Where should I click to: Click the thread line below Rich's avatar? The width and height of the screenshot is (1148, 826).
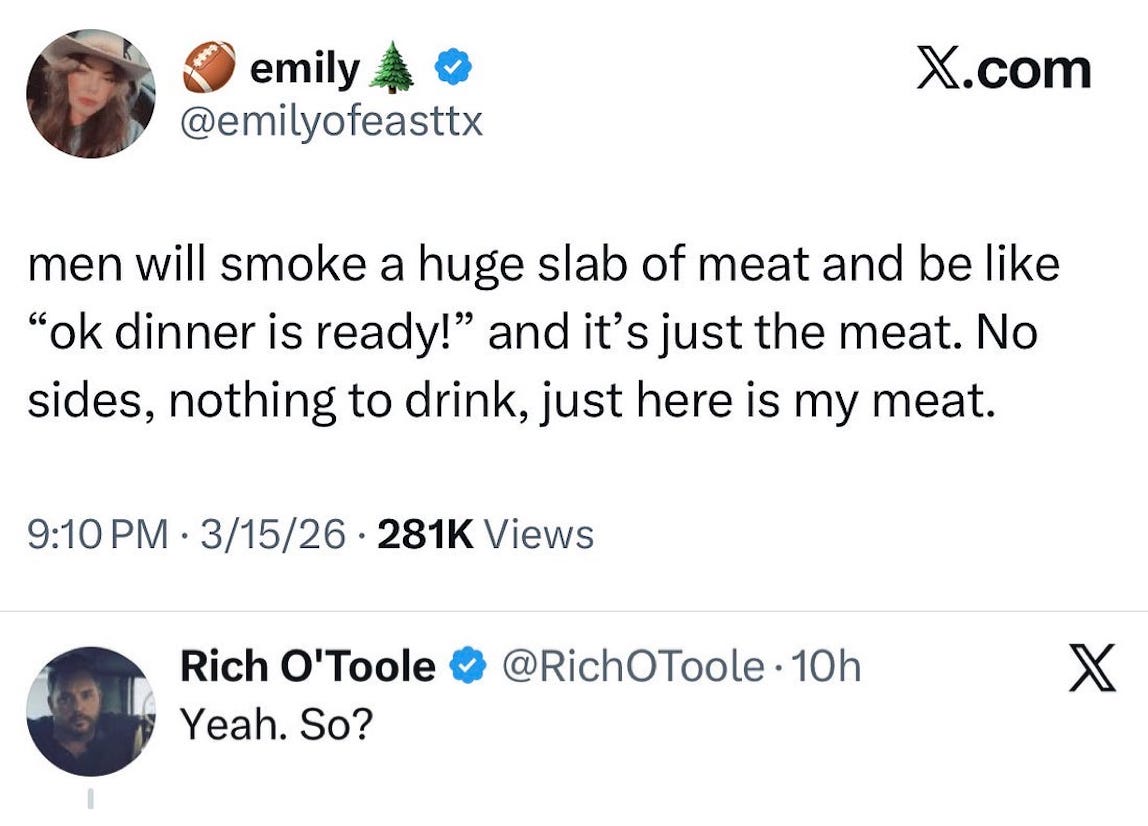pyautogui.click(x=90, y=799)
